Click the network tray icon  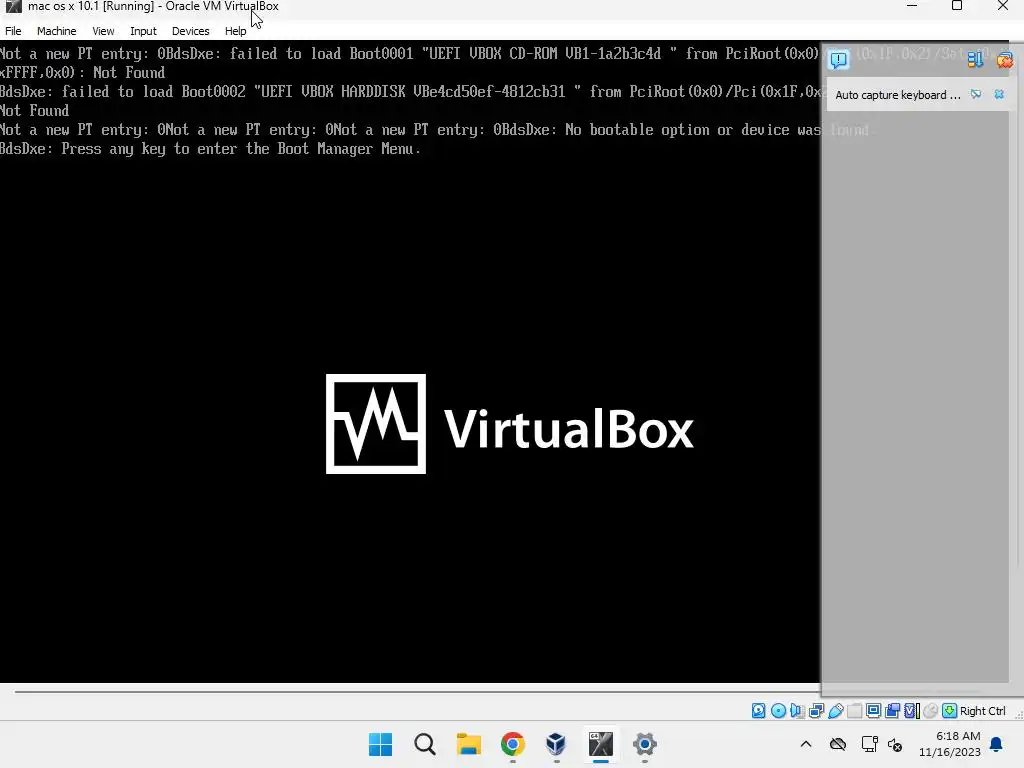[x=869, y=744]
